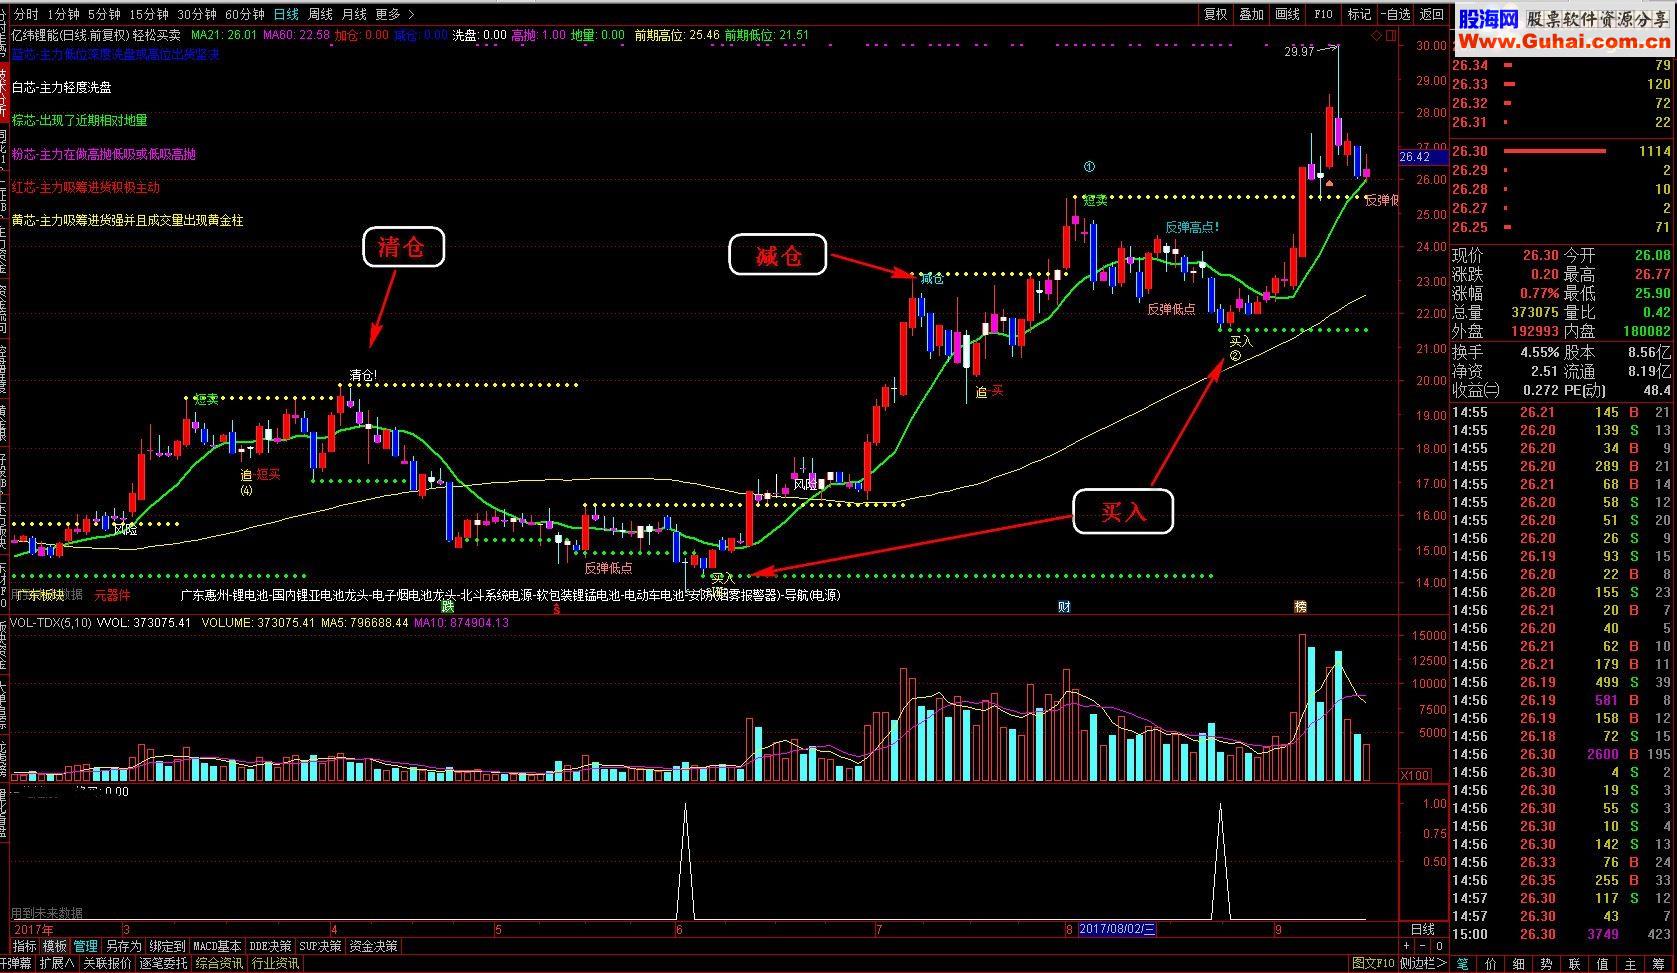Collapse the 侧边栏 sidebar
Screen dimensions: 1677x973
pos(1422,964)
